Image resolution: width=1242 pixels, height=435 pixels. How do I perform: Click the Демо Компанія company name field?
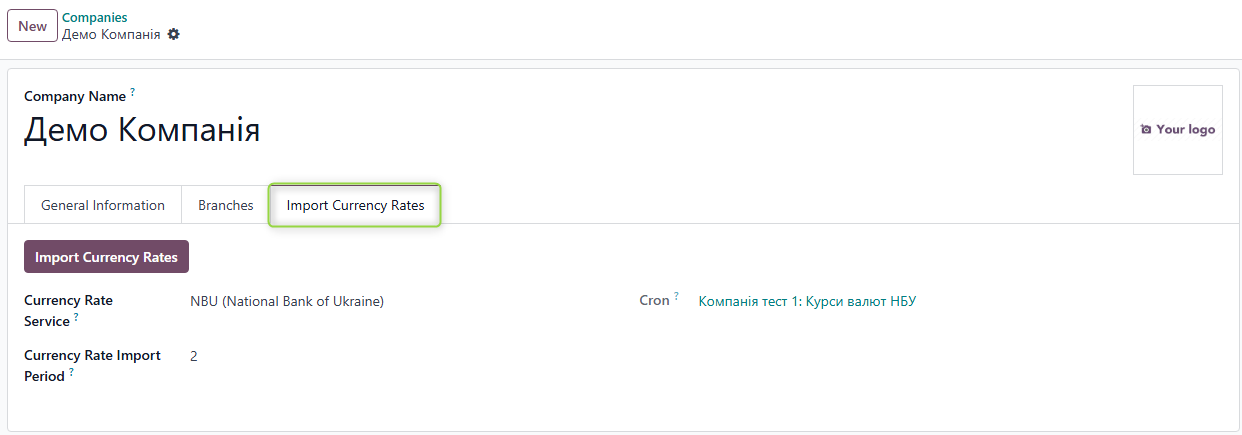coord(142,131)
